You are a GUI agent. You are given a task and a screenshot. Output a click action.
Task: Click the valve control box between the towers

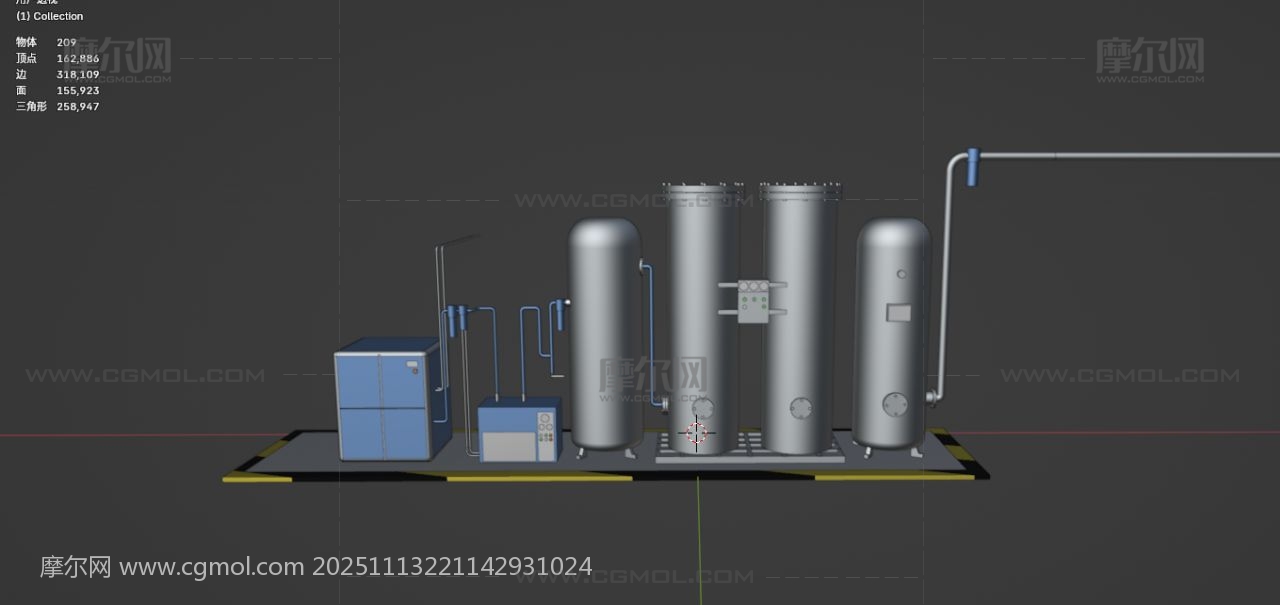[753, 299]
